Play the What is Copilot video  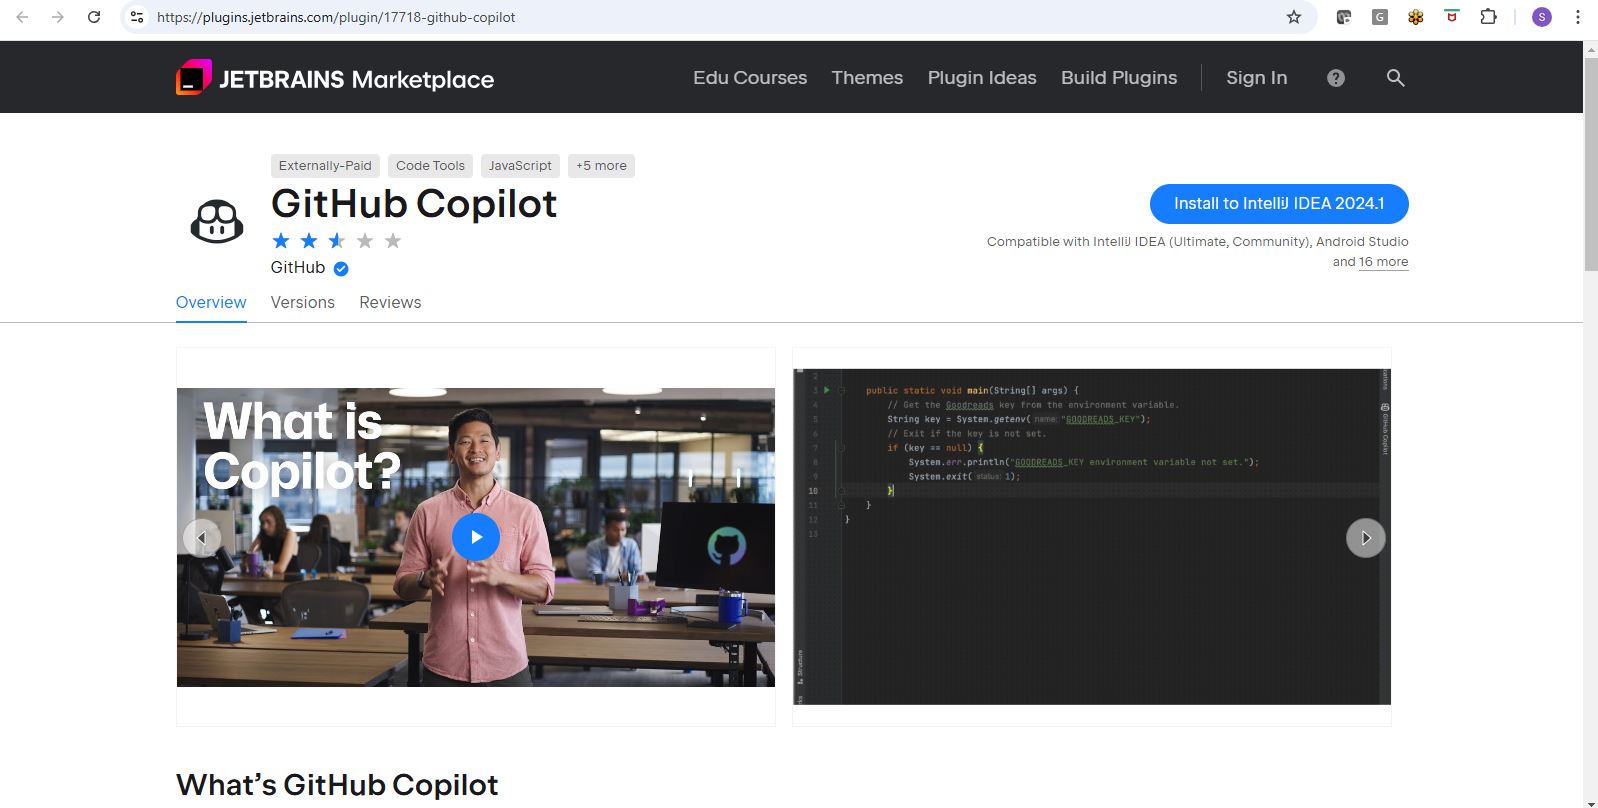(x=476, y=537)
